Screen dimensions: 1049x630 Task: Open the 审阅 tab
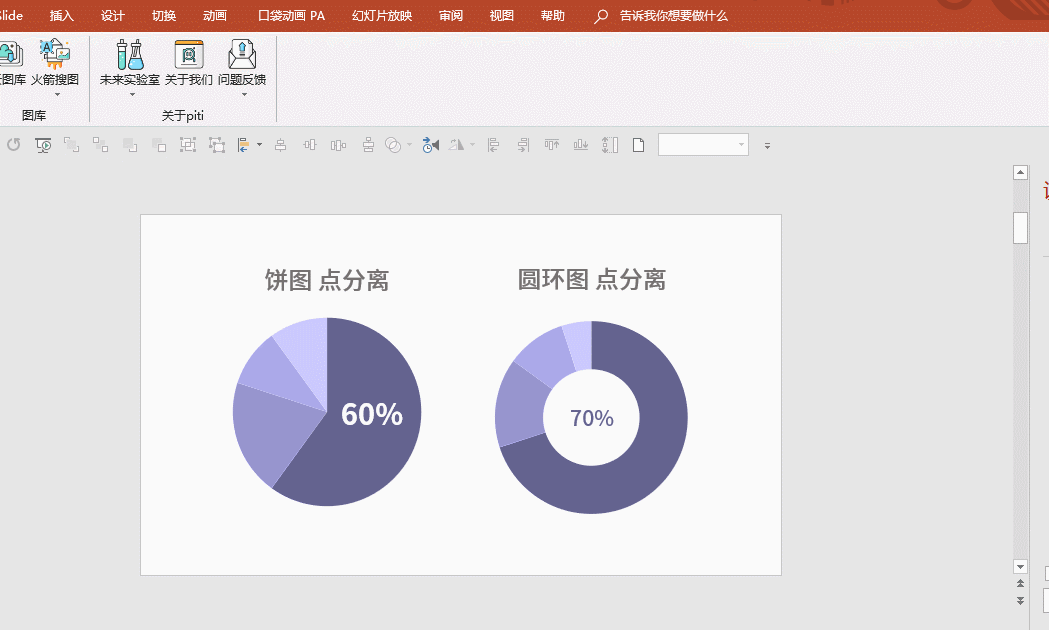tap(451, 15)
